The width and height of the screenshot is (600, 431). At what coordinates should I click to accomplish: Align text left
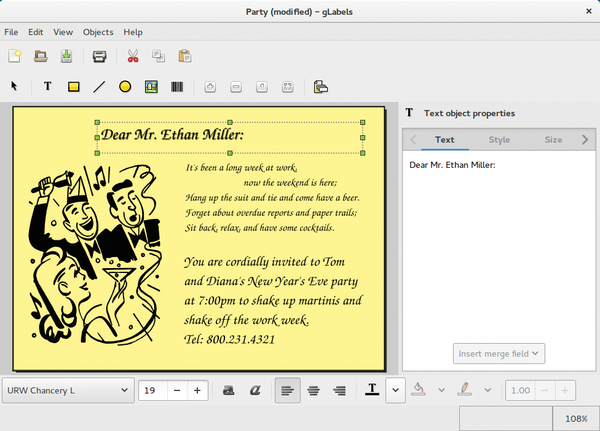click(287, 390)
